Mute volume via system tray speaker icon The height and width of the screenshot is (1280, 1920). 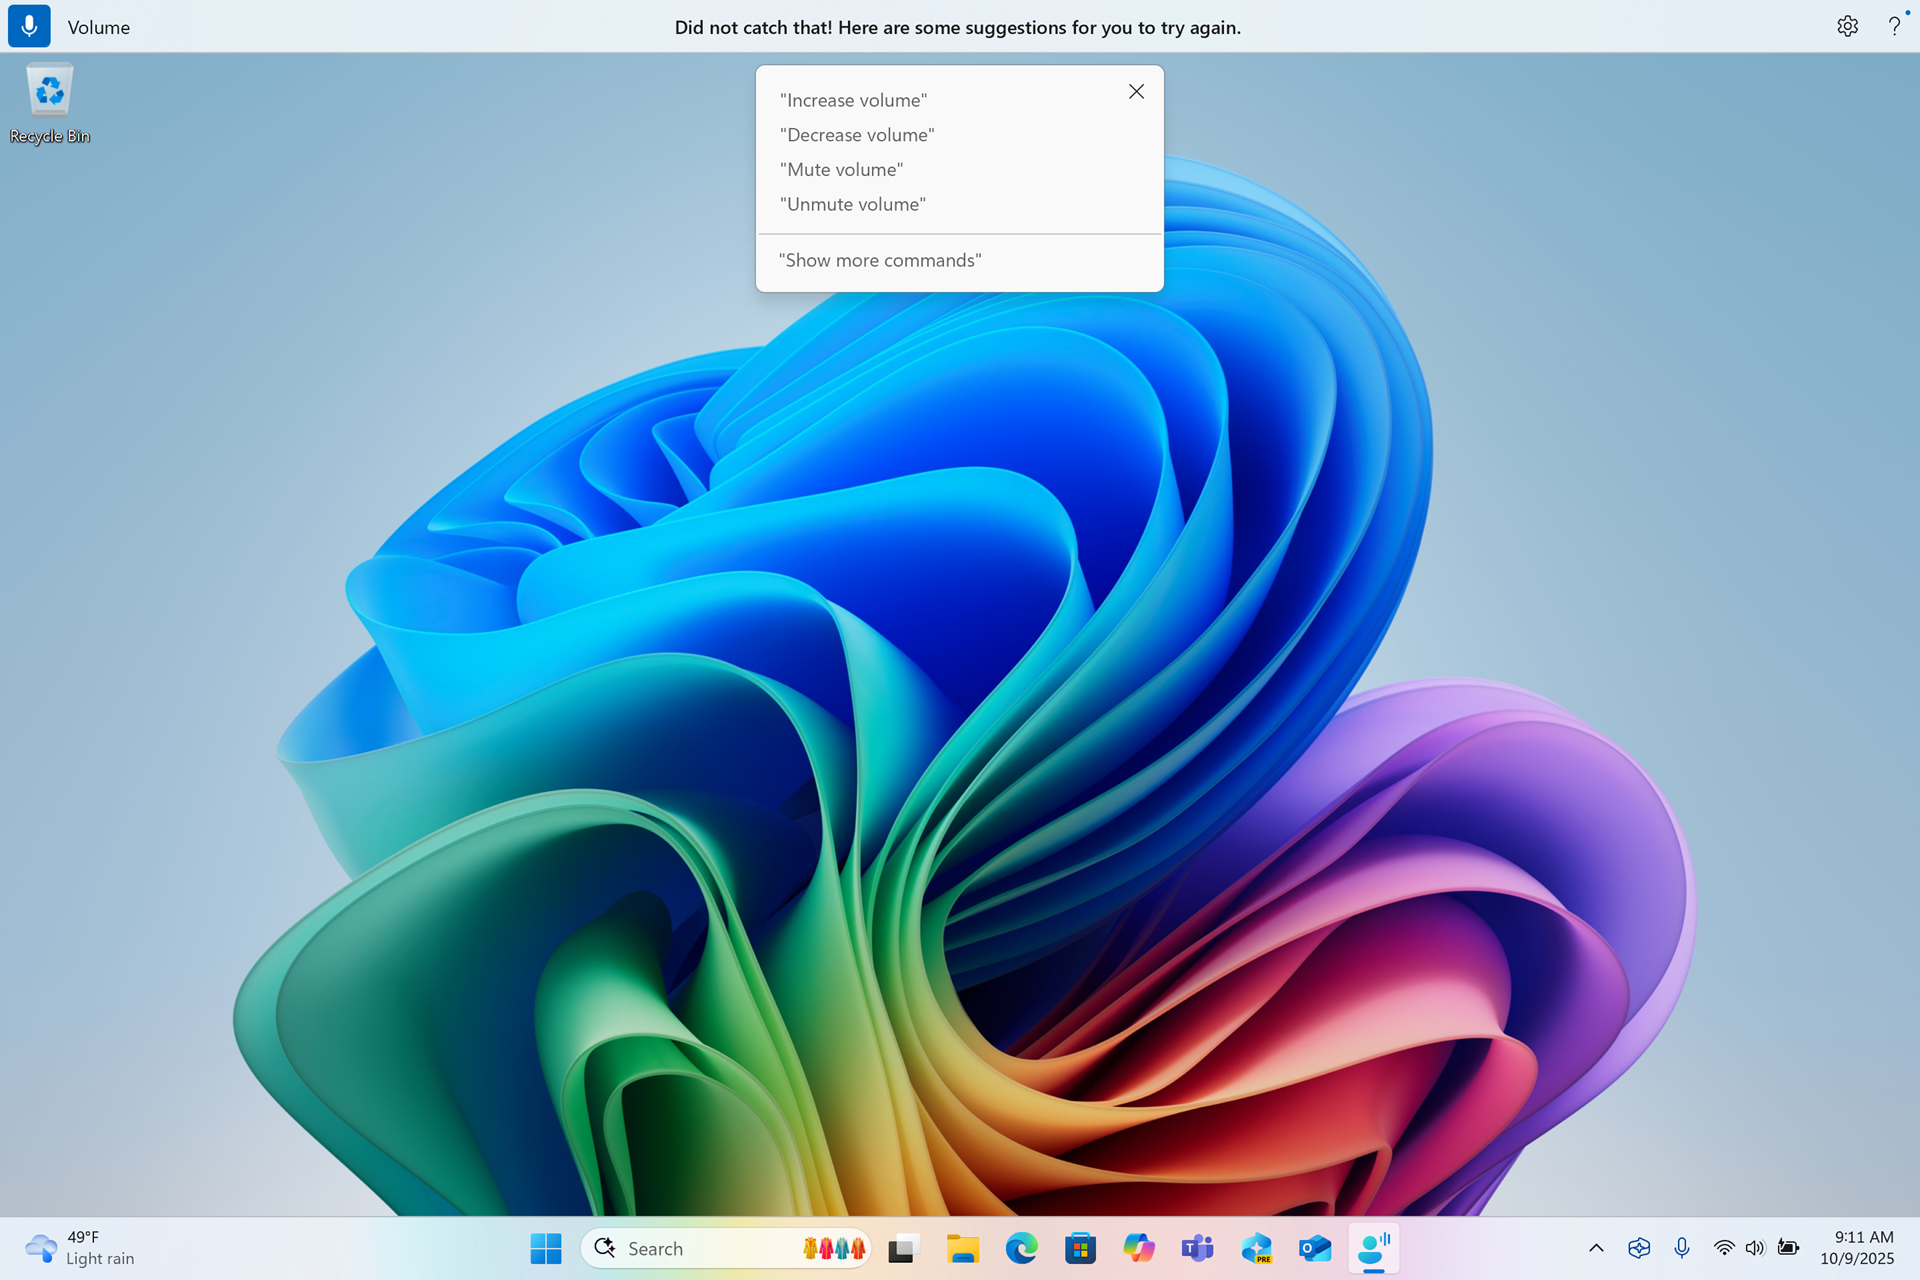coord(1757,1248)
